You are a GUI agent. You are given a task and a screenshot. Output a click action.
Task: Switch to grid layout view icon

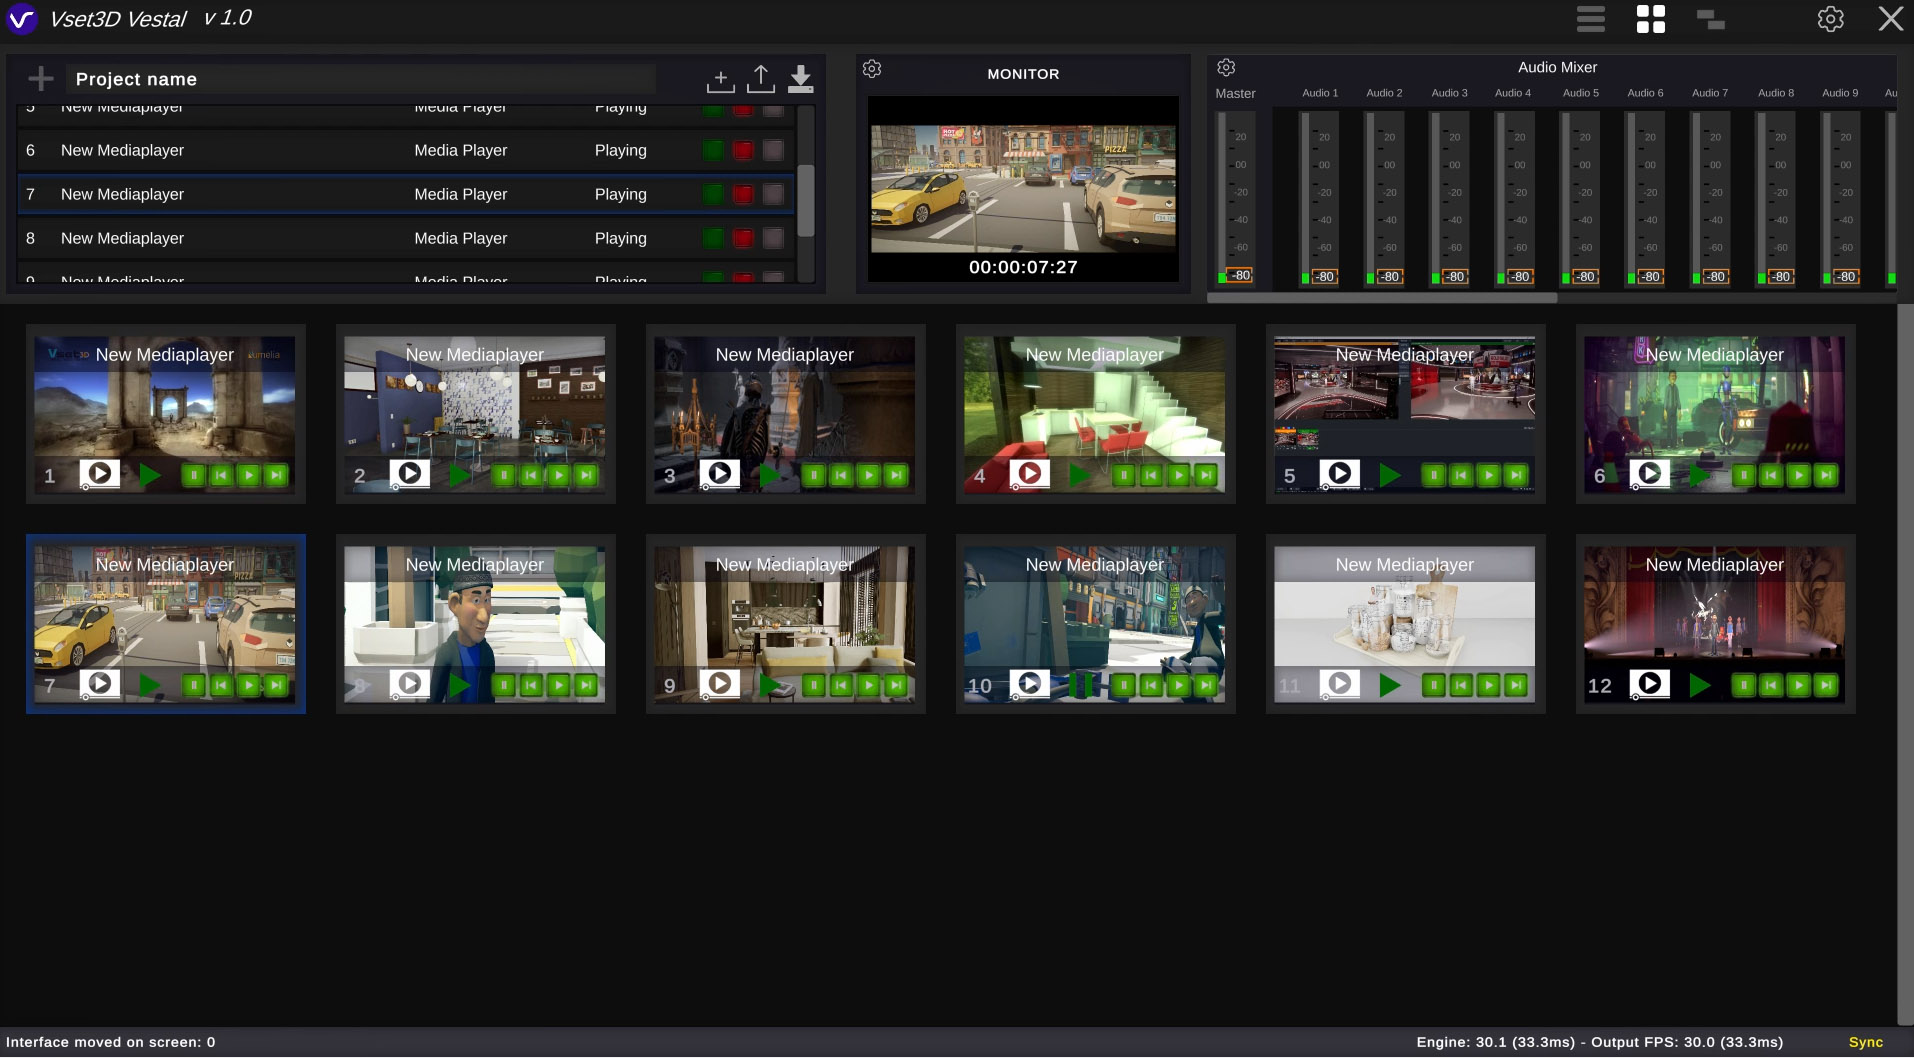click(x=1651, y=19)
